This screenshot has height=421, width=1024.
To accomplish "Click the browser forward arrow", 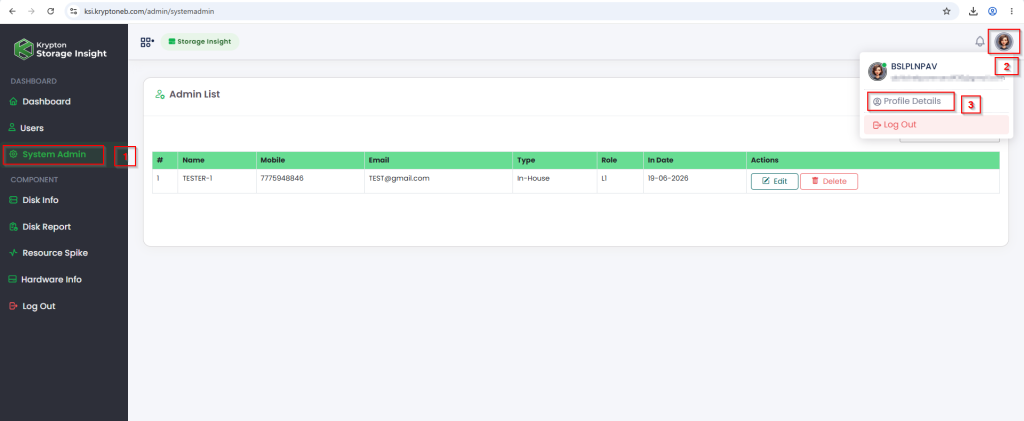I will pyautogui.click(x=31, y=11).
